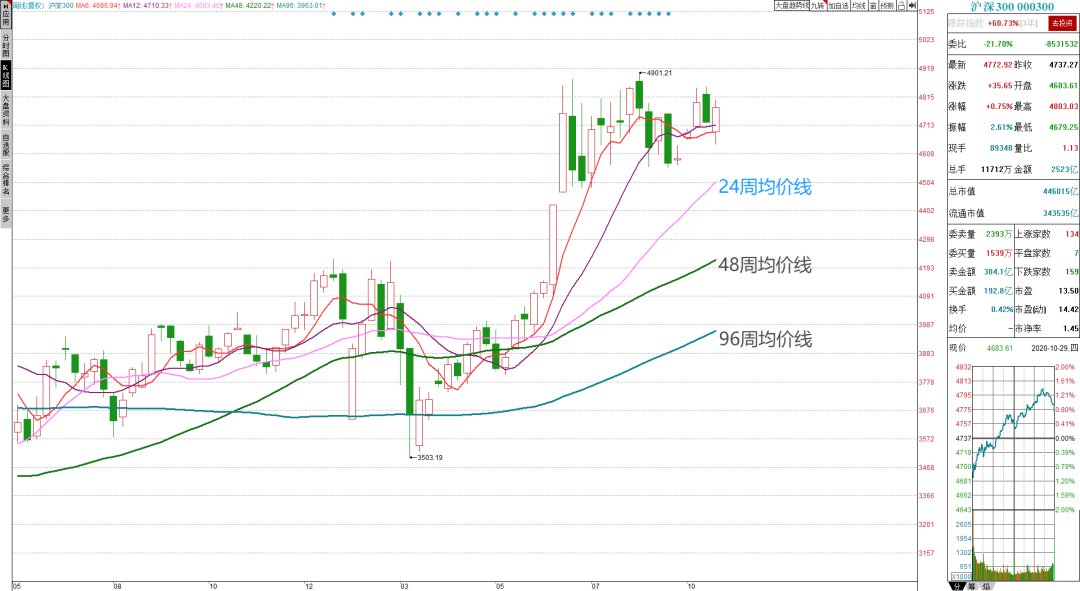Click the red 去投资 button
The height and width of the screenshot is (591, 1080).
coord(1061,23)
